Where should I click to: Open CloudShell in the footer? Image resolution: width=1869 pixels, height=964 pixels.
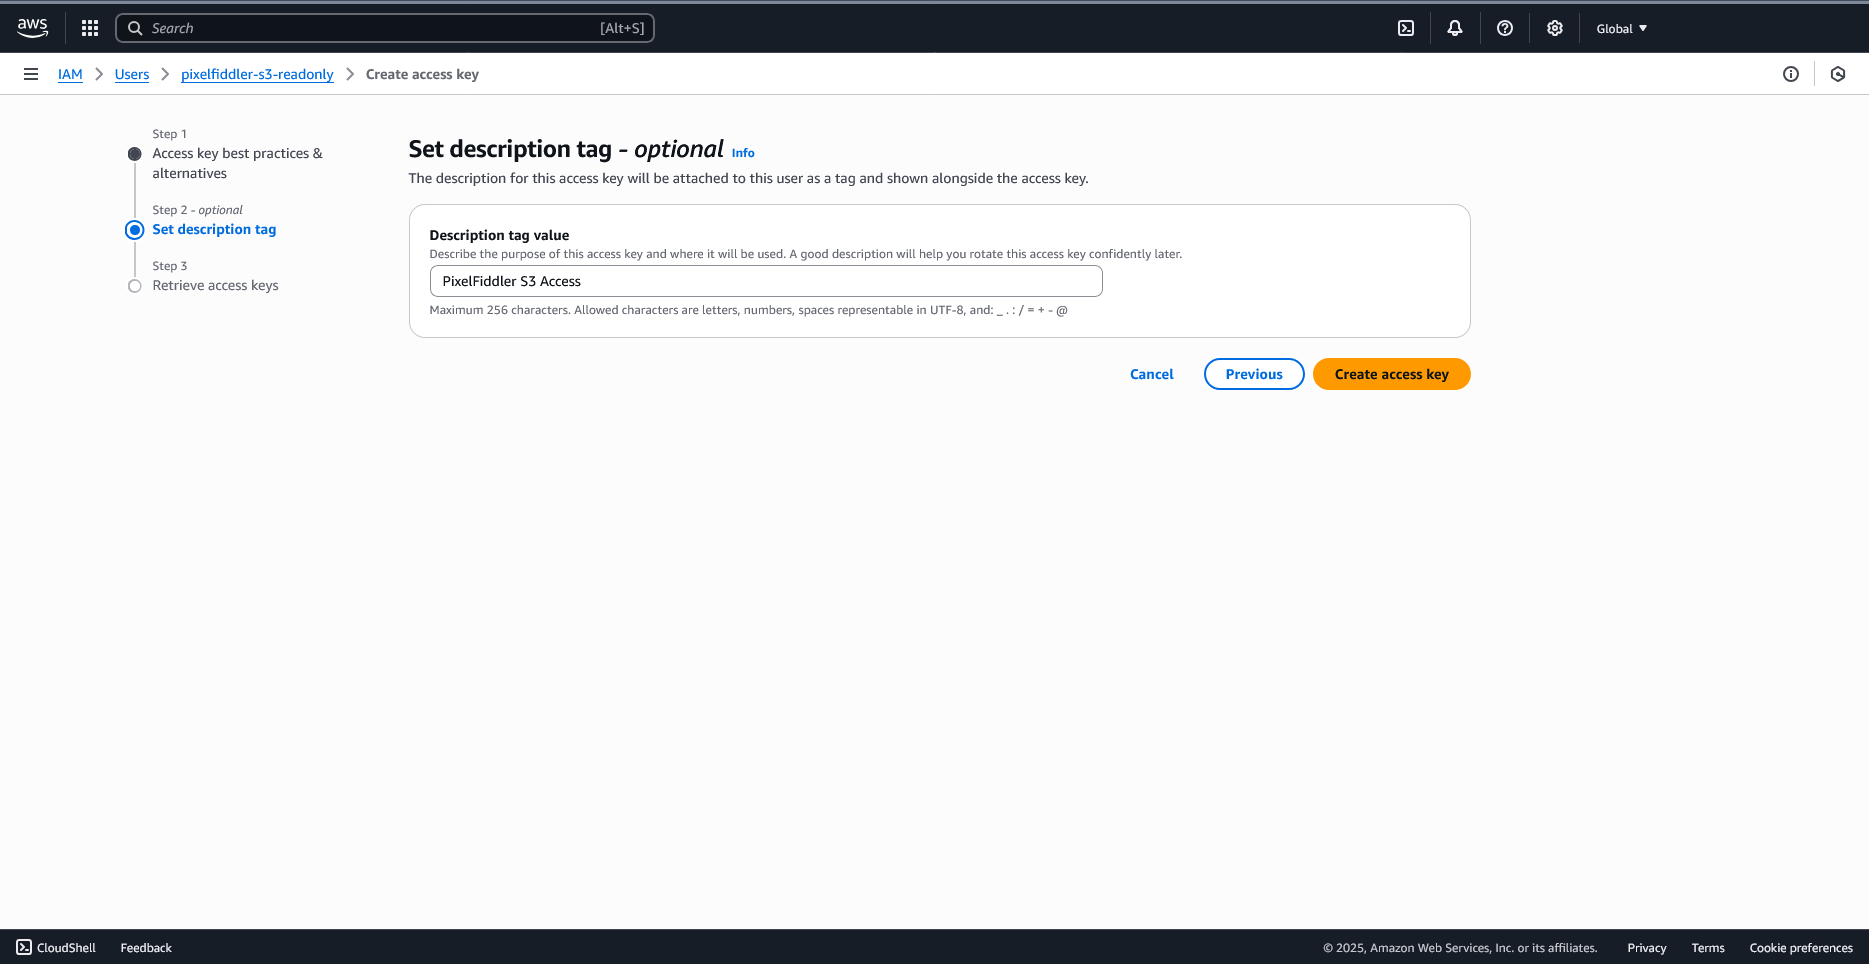[56, 948]
